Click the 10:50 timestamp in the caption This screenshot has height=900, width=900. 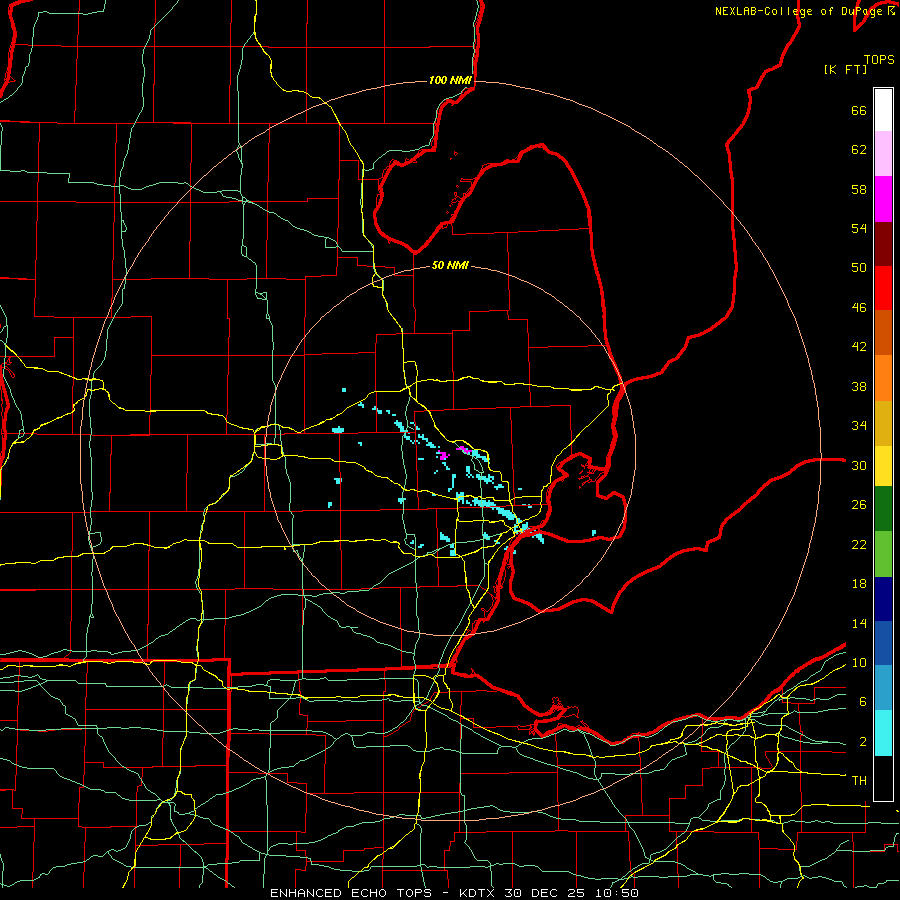615,893
